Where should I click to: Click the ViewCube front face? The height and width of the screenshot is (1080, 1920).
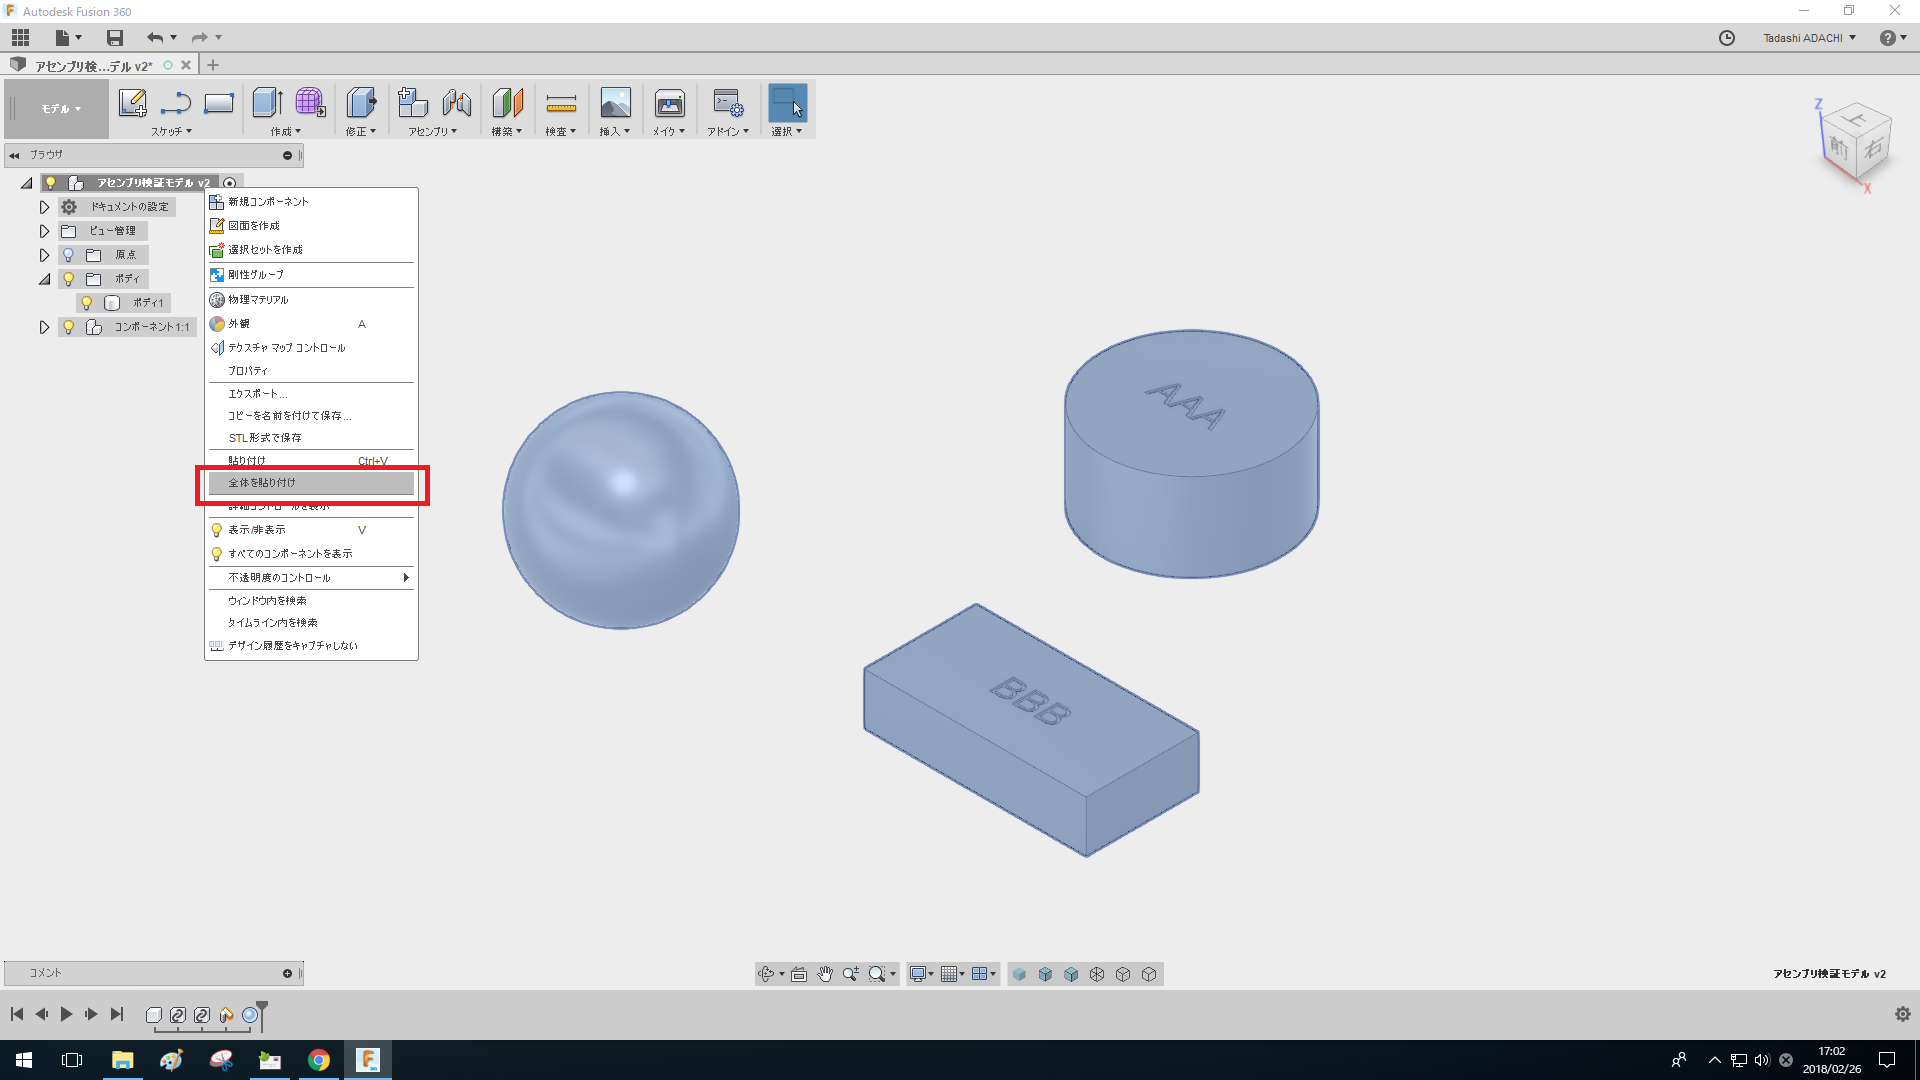pos(1839,148)
